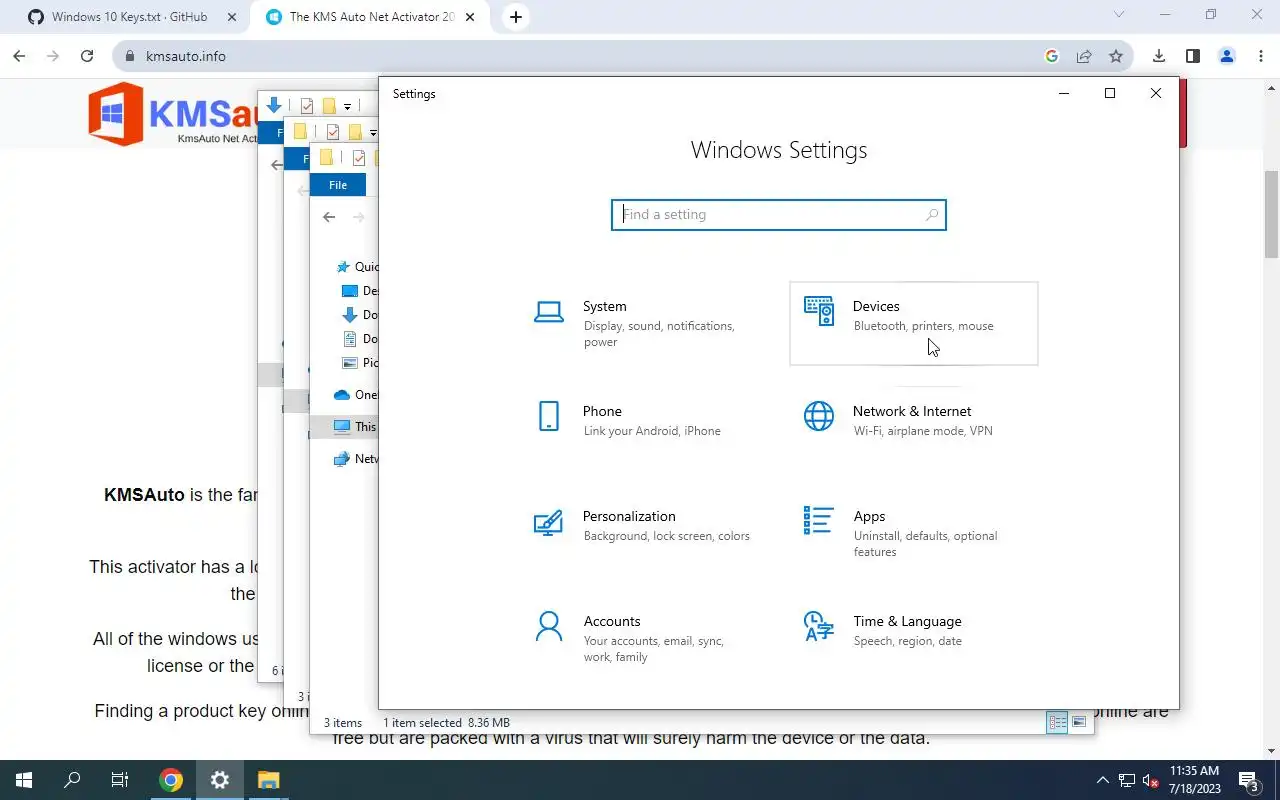
Task: Open Quick Access Toolbar dropdown in rearmost Explorer
Action: [x=347, y=106]
